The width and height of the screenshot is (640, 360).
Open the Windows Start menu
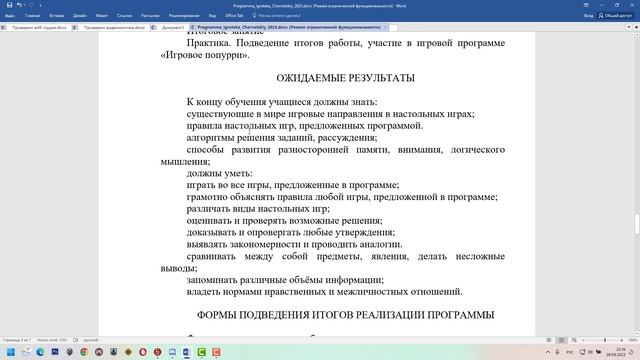(x=11, y=352)
